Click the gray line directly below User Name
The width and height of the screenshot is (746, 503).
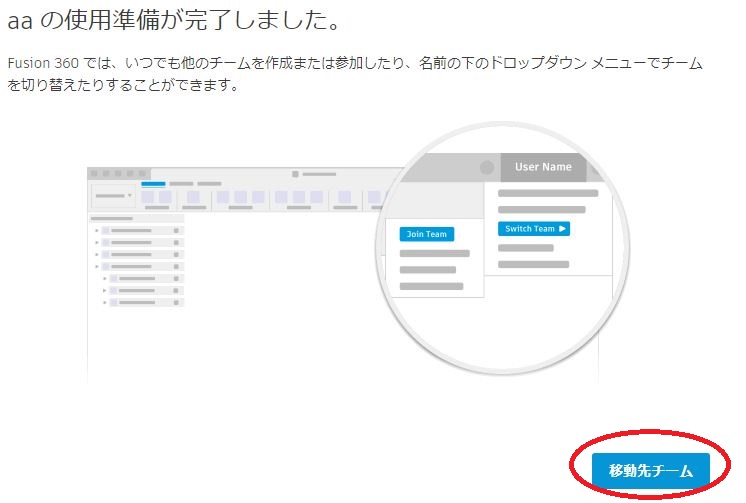pos(548,193)
